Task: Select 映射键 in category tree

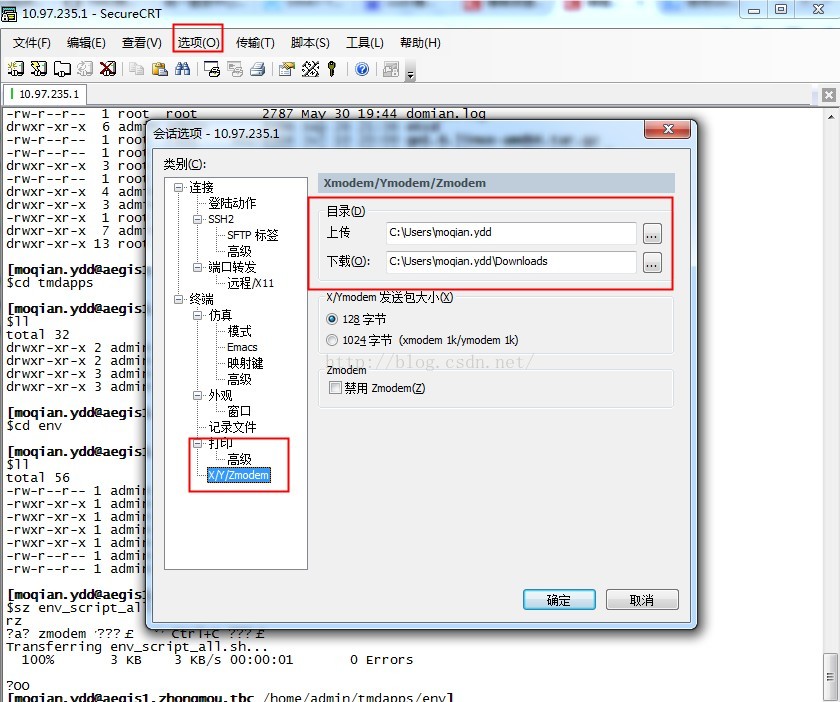Action: tap(245, 363)
